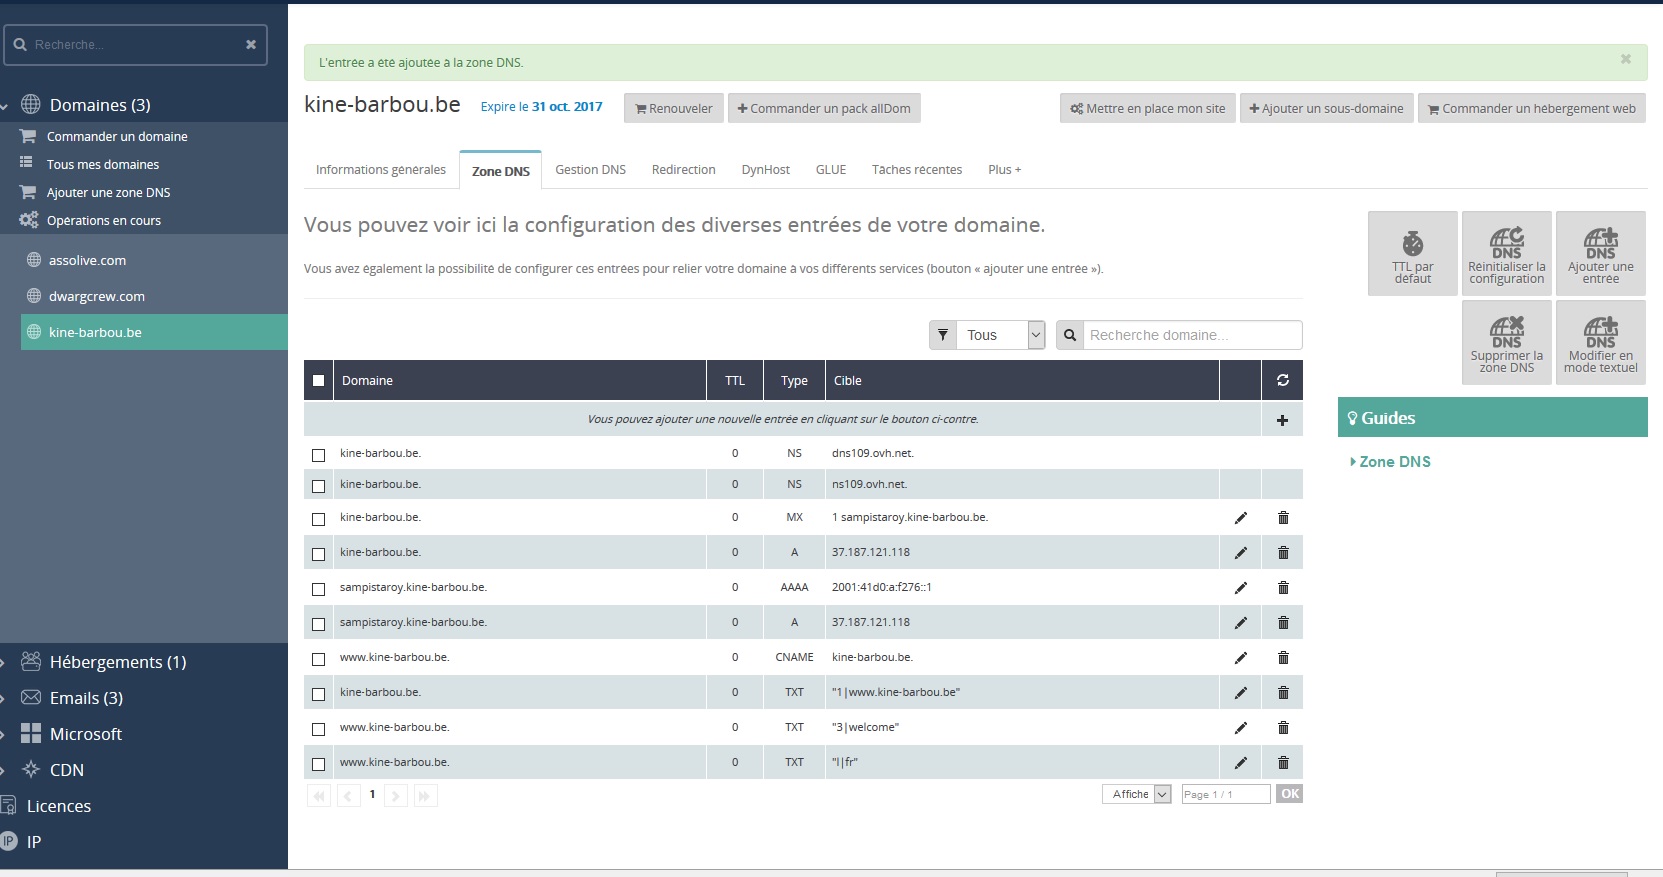This screenshot has width=1663, height=877.
Task: Edit the TXT record "3|welcome"
Action: pyautogui.click(x=1240, y=728)
